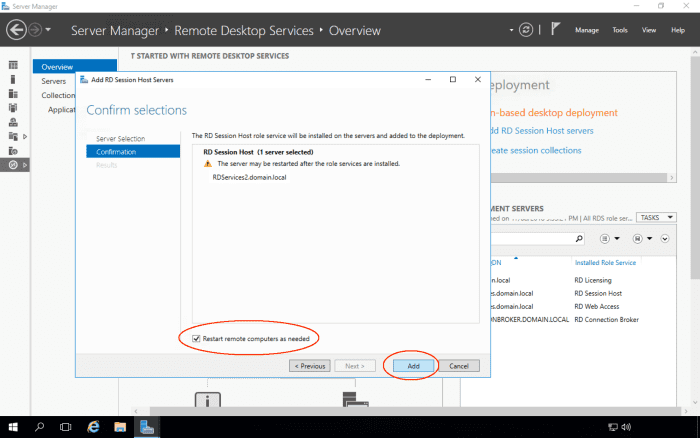This screenshot has width=700, height=438.
Task: Click Add RD Session Host servers link
Action: 542,131
